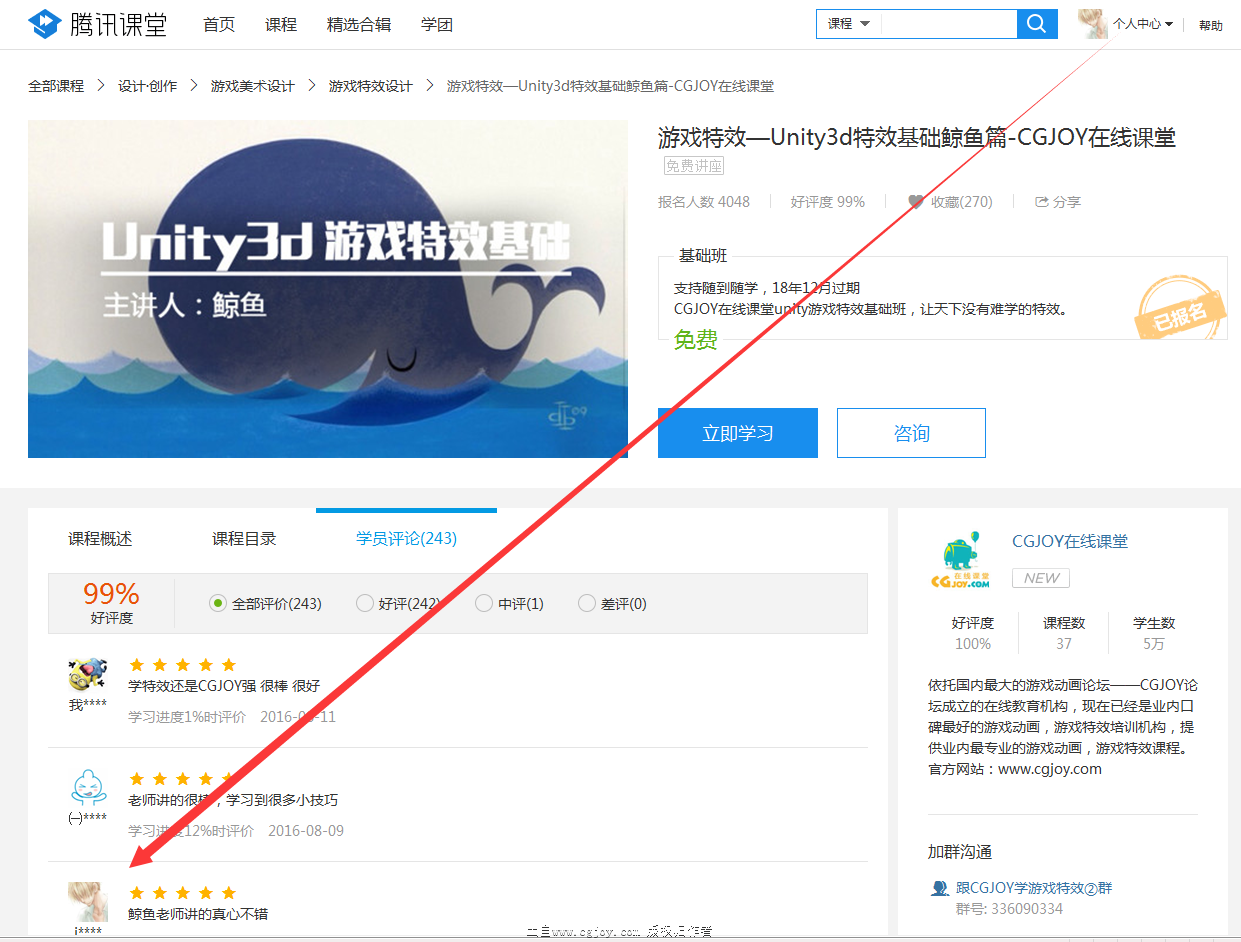Click the 分享 share icon
This screenshot has width=1241, height=942.
[1040, 201]
